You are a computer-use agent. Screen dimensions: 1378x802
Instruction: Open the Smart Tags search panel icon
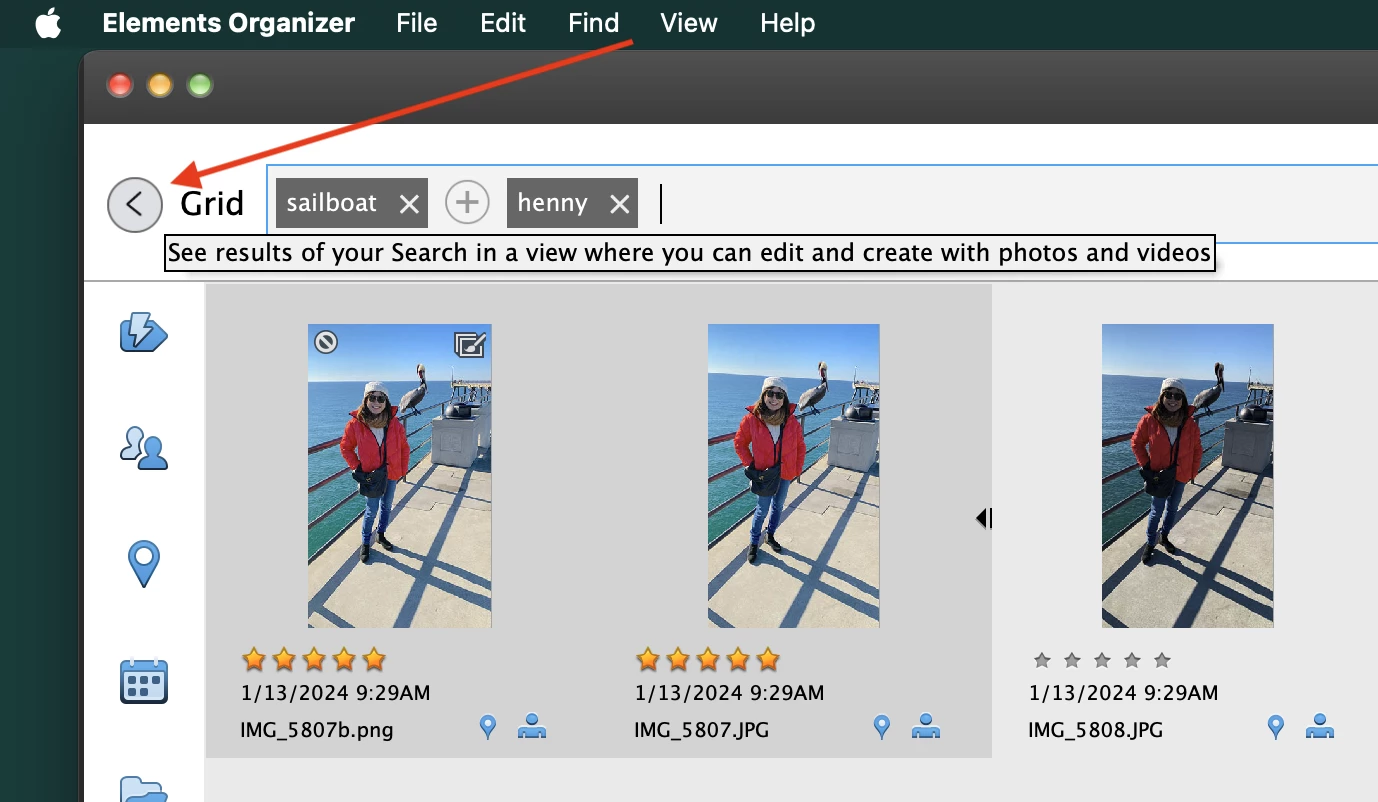[x=143, y=333]
